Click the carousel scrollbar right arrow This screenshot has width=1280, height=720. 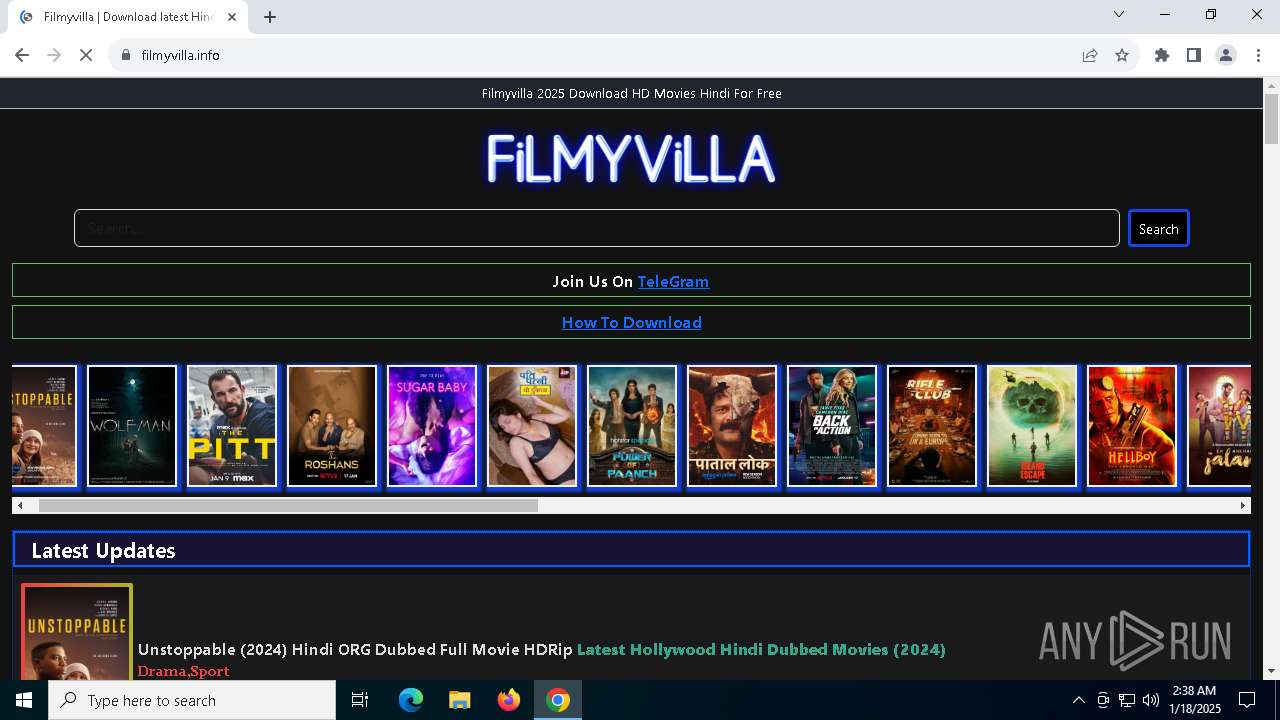click(1243, 506)
